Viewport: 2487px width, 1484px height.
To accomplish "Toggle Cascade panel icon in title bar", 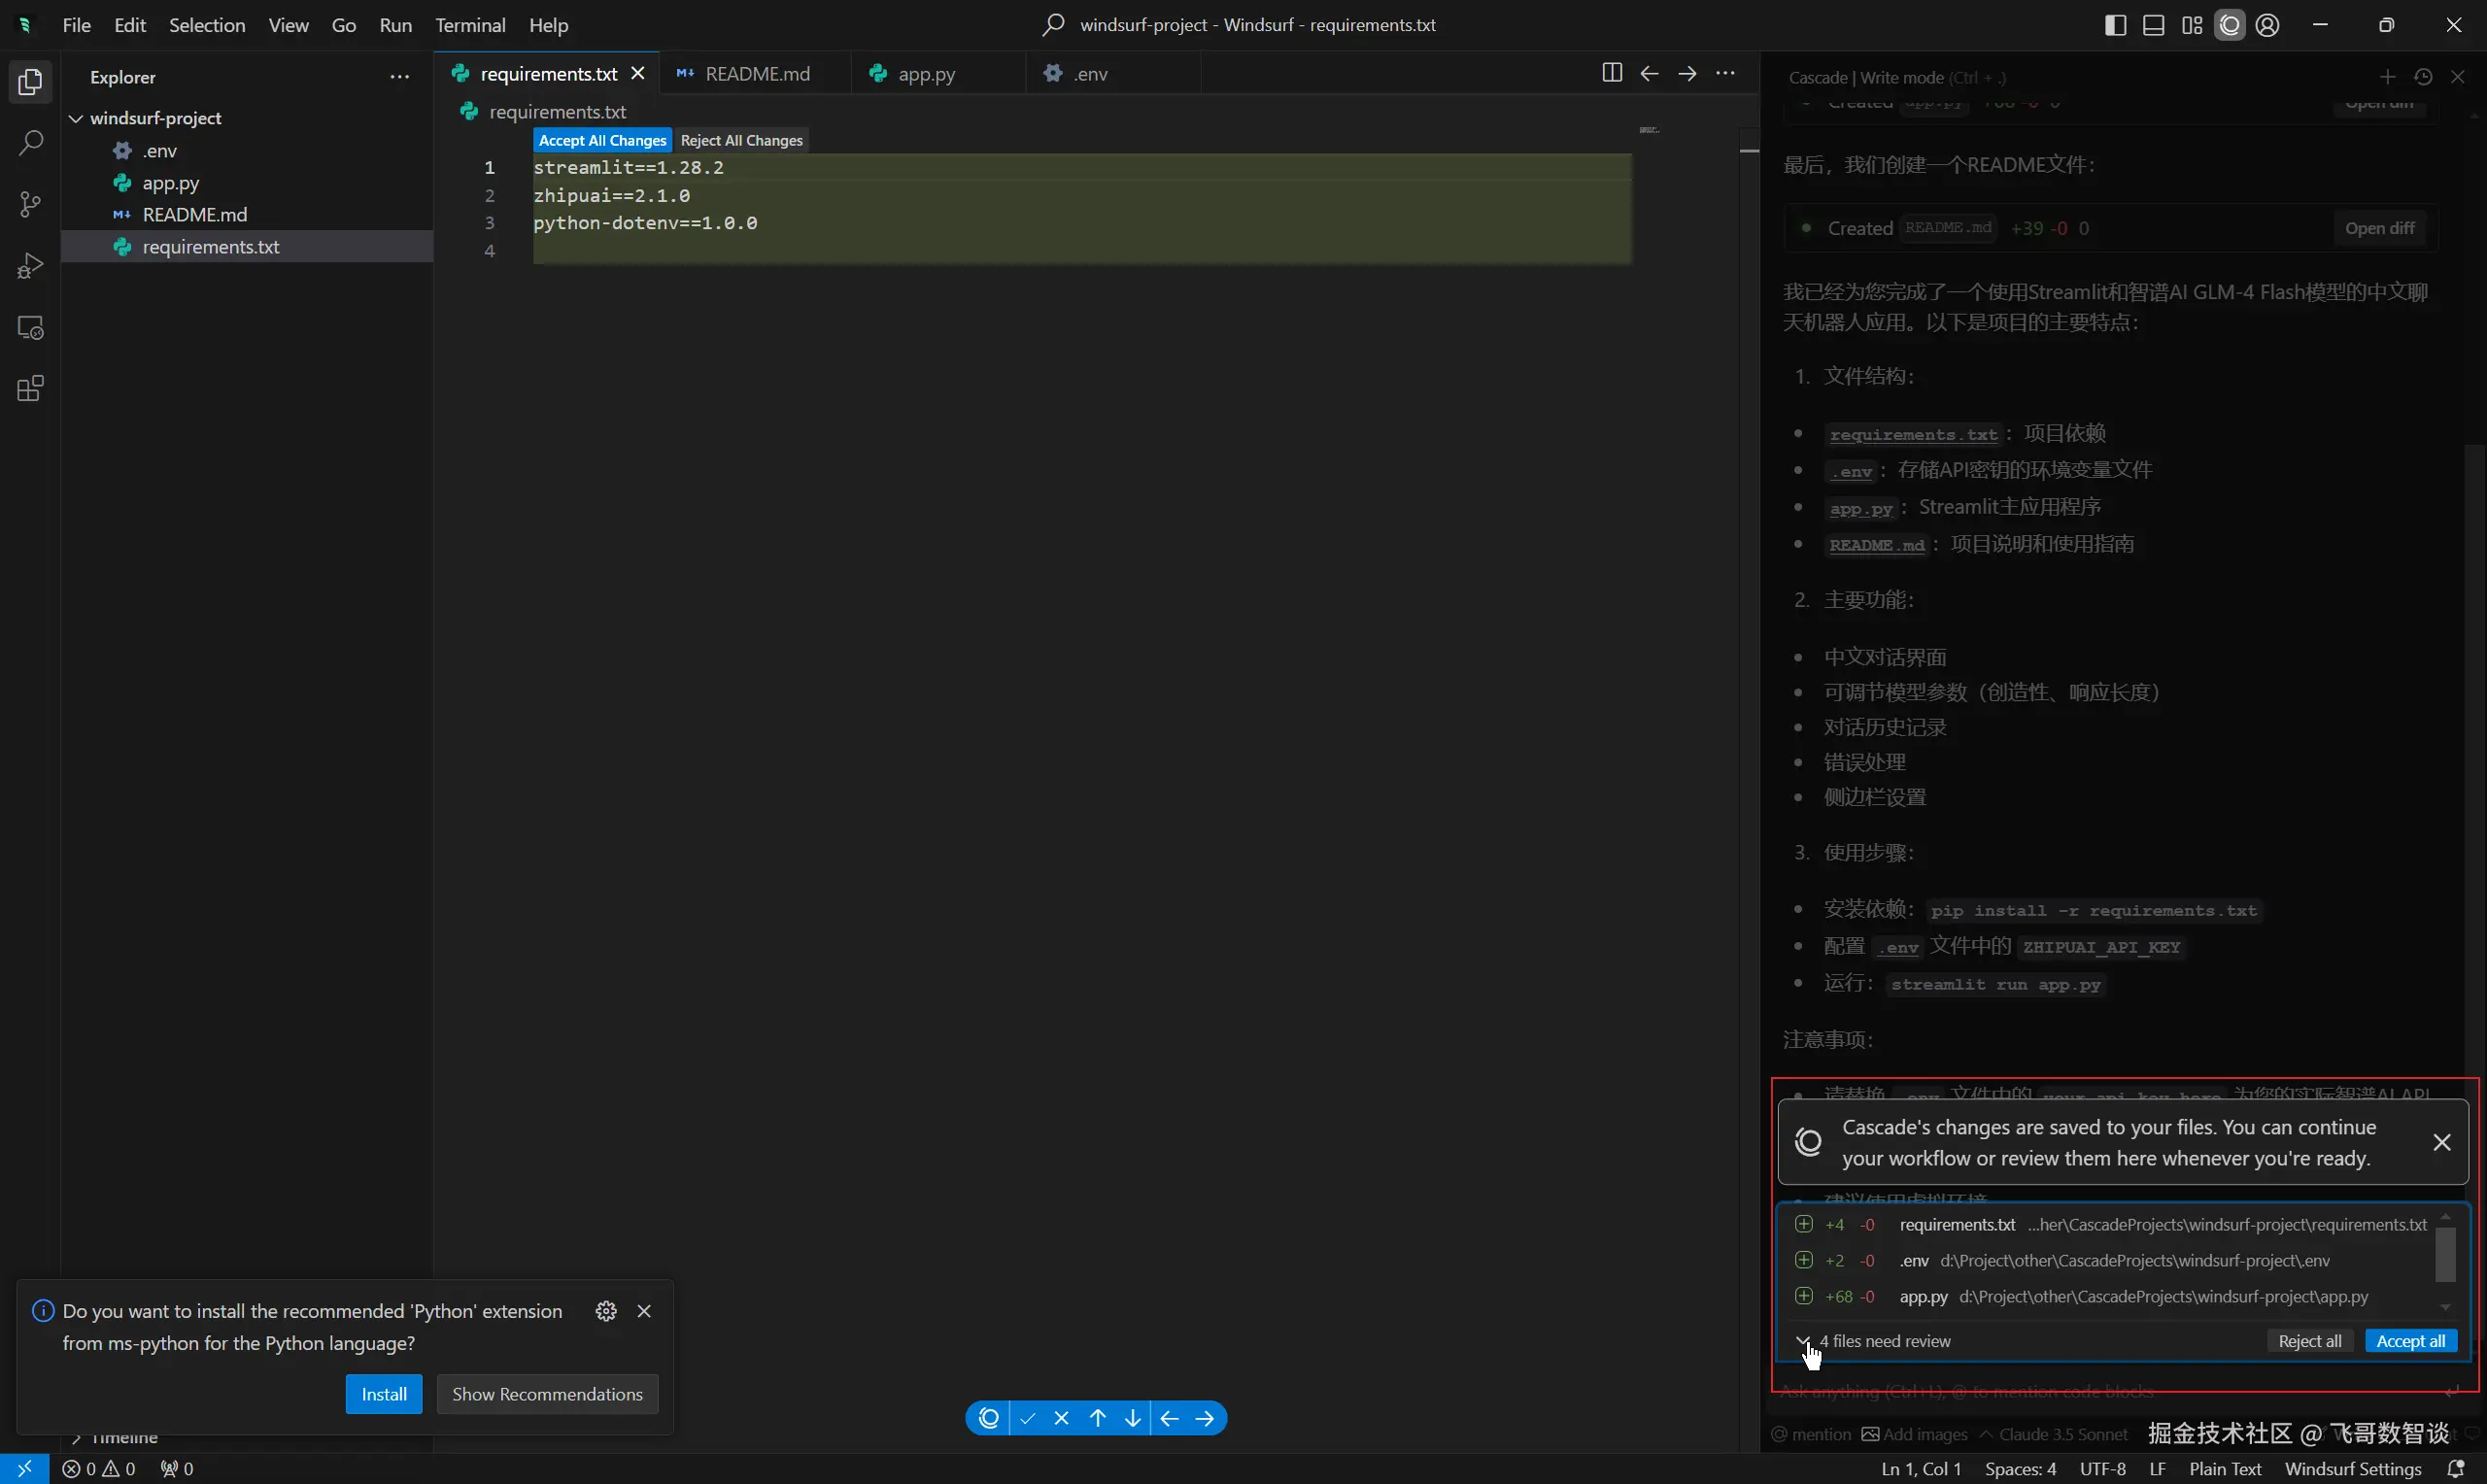I will click(x=2230, y=25).
